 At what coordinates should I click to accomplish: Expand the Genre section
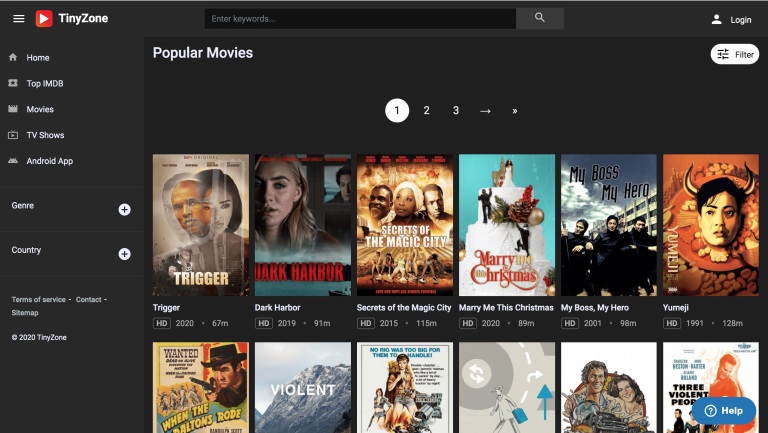pyautogui.click(x=124, y=209)
